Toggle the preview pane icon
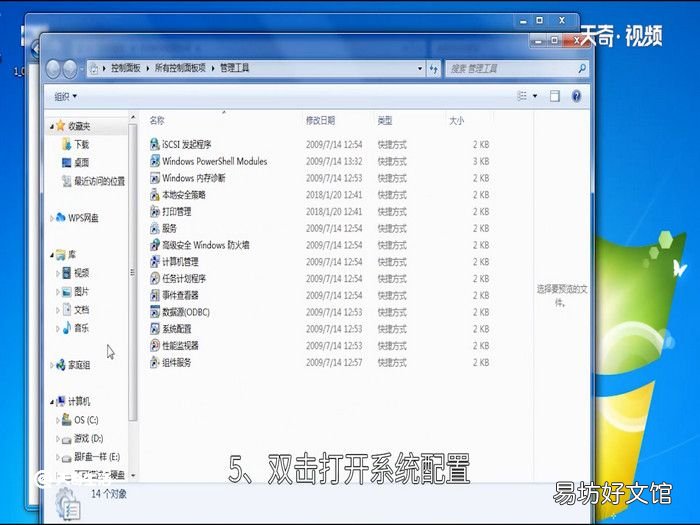 (x=554, y=96)
